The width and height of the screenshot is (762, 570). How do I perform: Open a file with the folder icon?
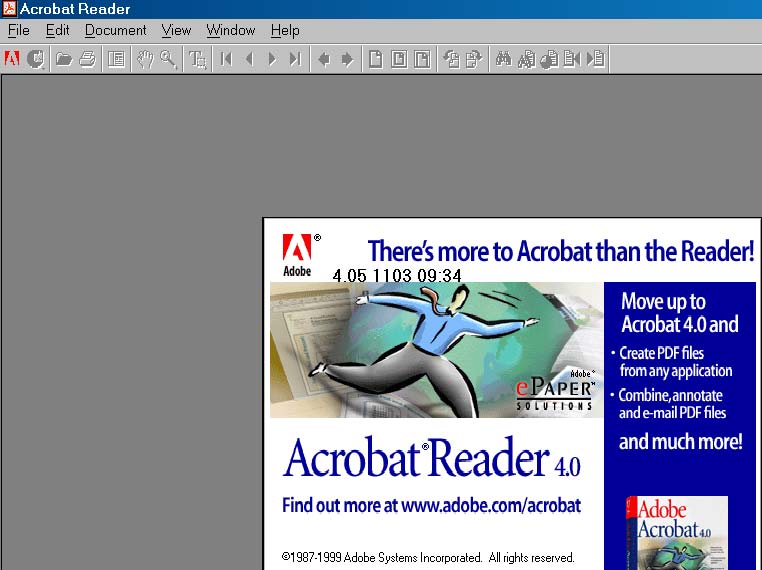[x=64, y=59]
